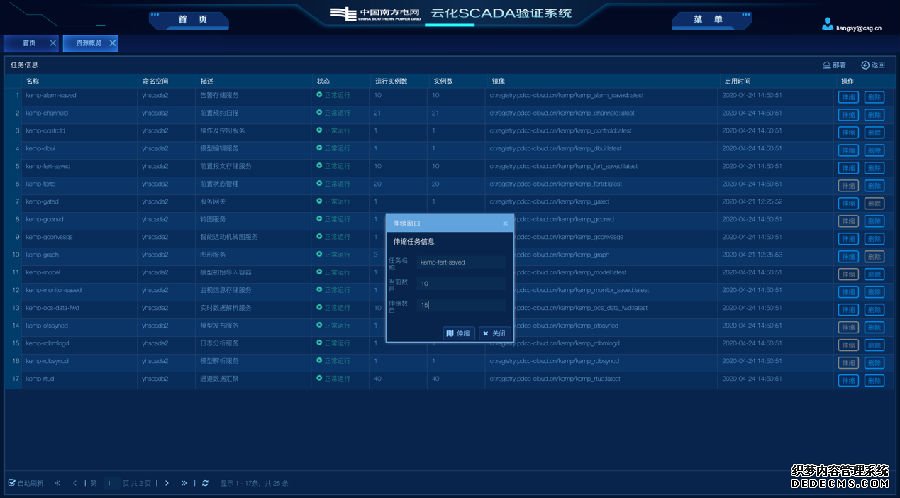900x498 pixels.
Task: Click 删除 button for row 3
Action: pyautogui.click(x=874, y=133)
